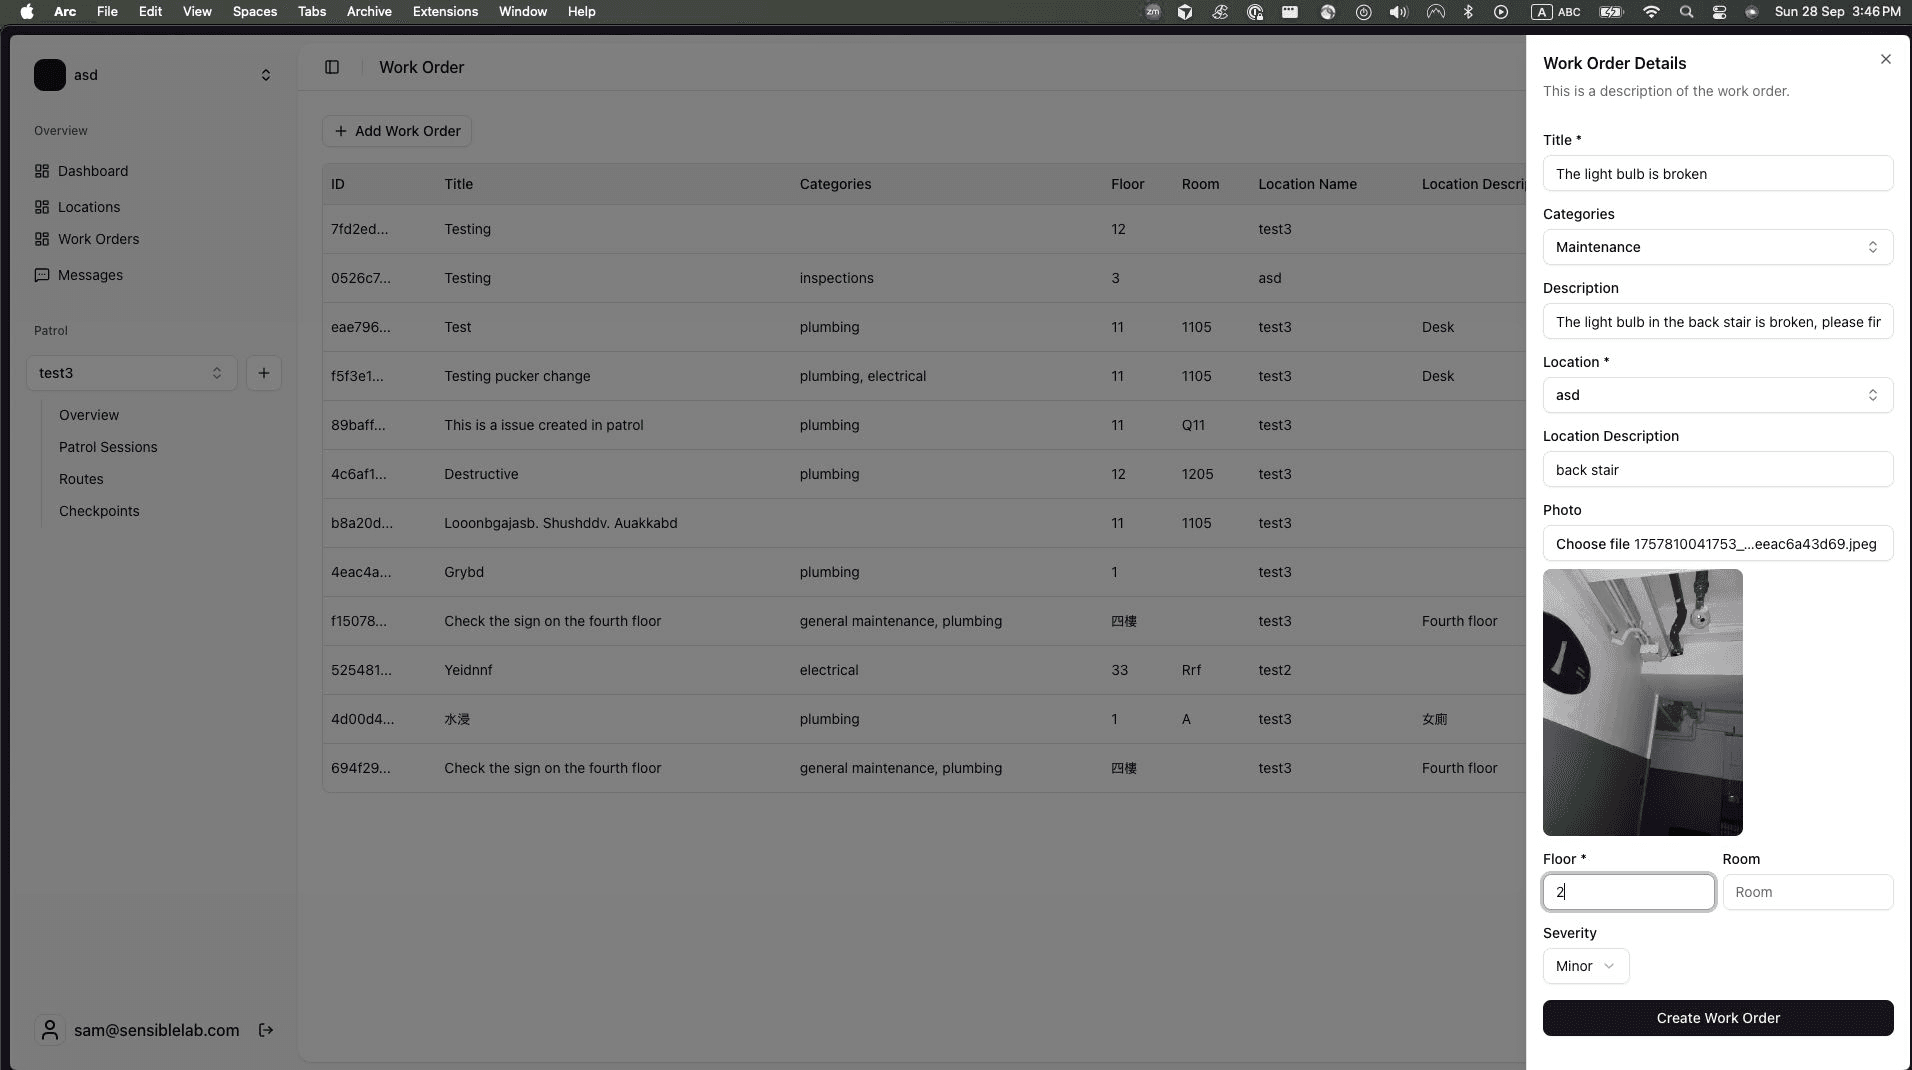The image size is (1912, 1070).
Task: Open the Locations section
Action: (89, 207)
